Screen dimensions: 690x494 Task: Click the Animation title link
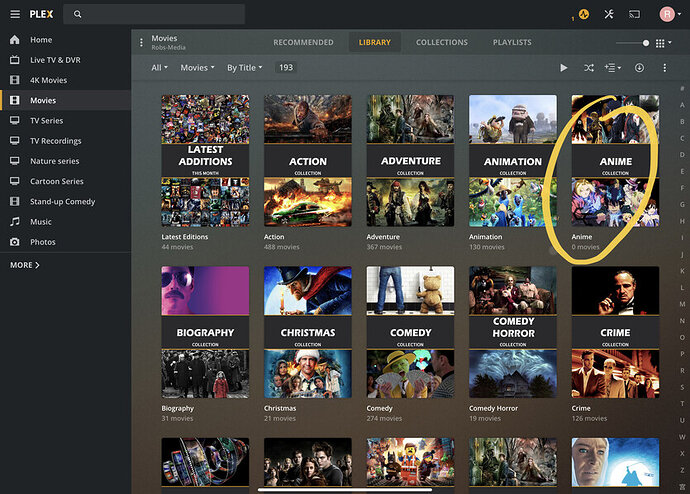[x=485, y=237]
